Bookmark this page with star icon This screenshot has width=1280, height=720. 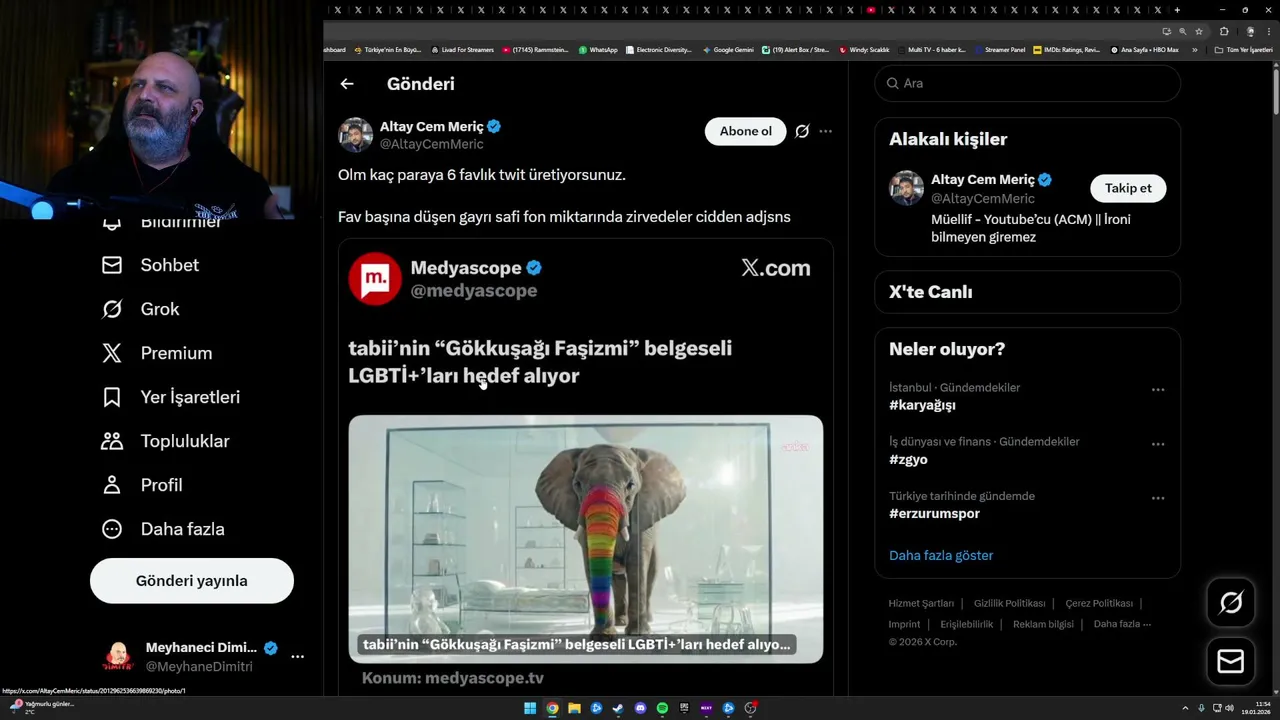click(1199, 31)
